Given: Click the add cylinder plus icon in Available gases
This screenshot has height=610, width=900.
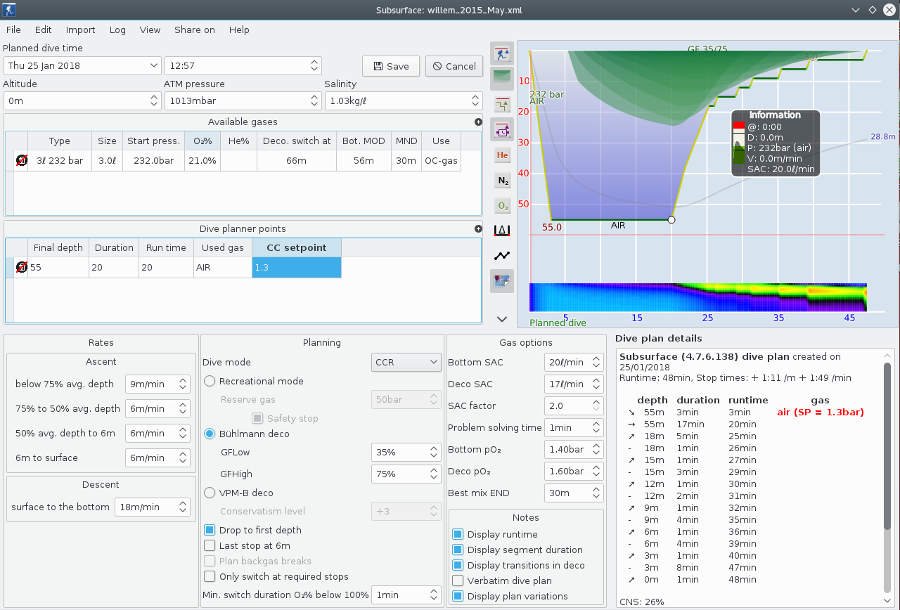Looking at the screenshot, I should click(478, 122).
